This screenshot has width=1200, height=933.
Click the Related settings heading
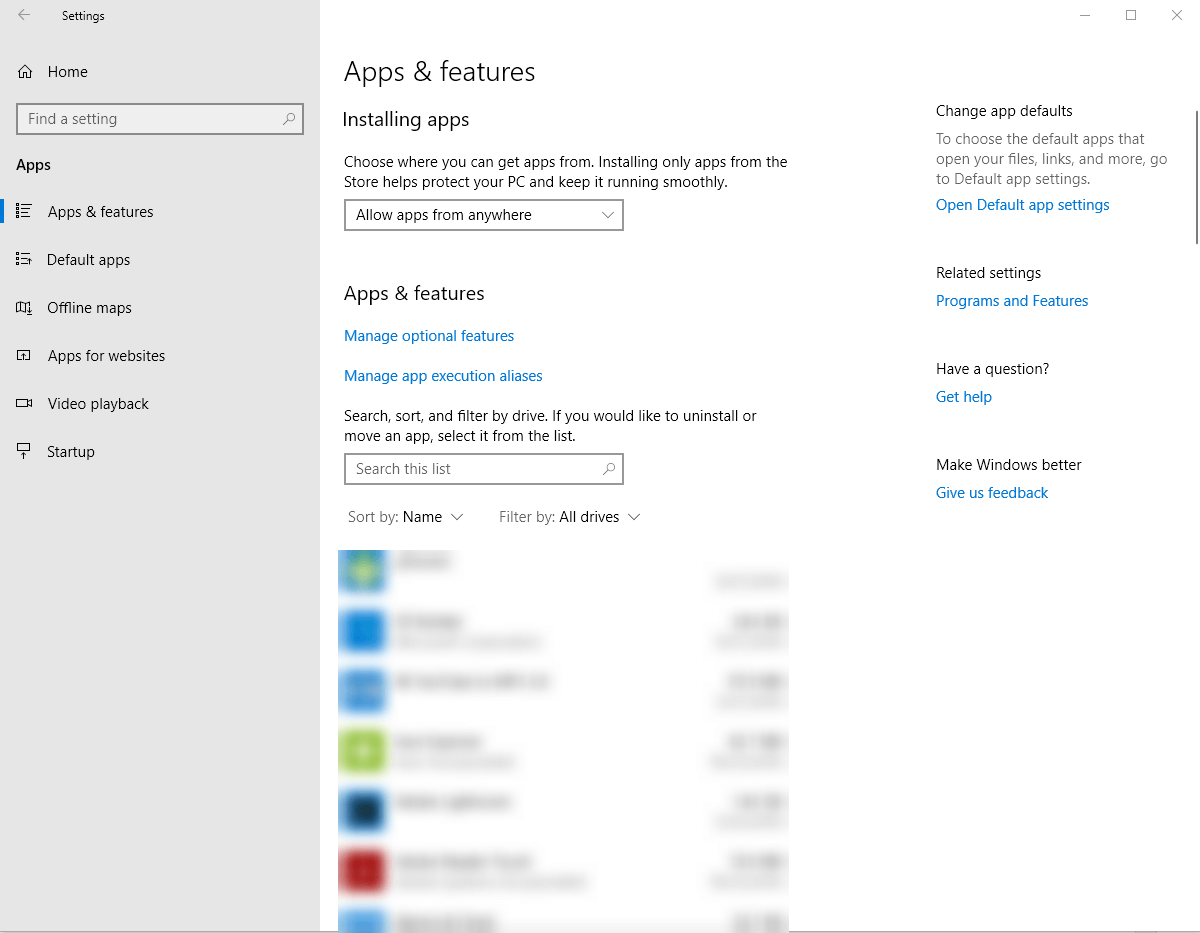tap(988, 273)
